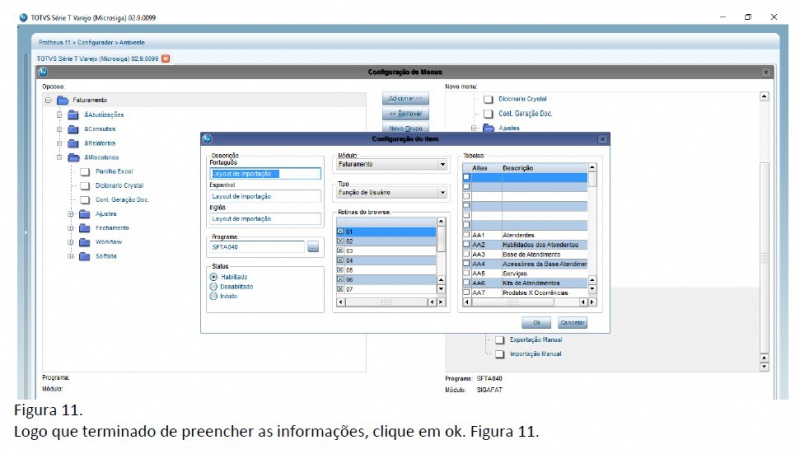Open the Tipo dropdown showing Função de Usuário

(x=442, y=192)
